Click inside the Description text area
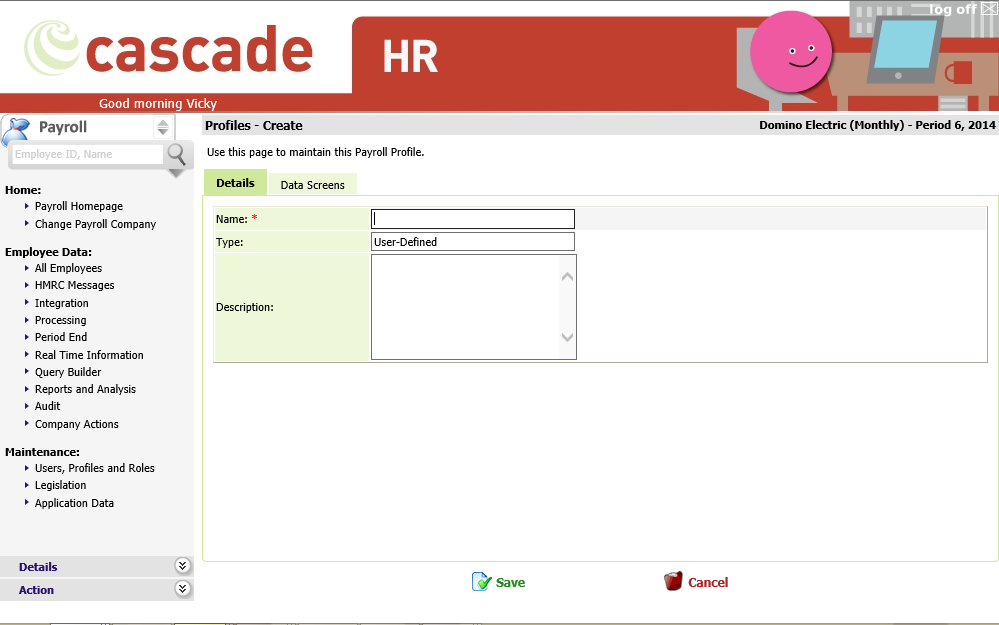The image size is (999, 625). tap(465, 307)
